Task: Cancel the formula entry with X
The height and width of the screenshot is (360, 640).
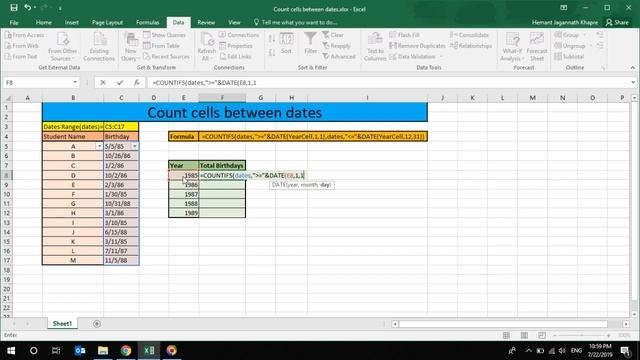Action: pyautogui.click(x=103, y=82)
